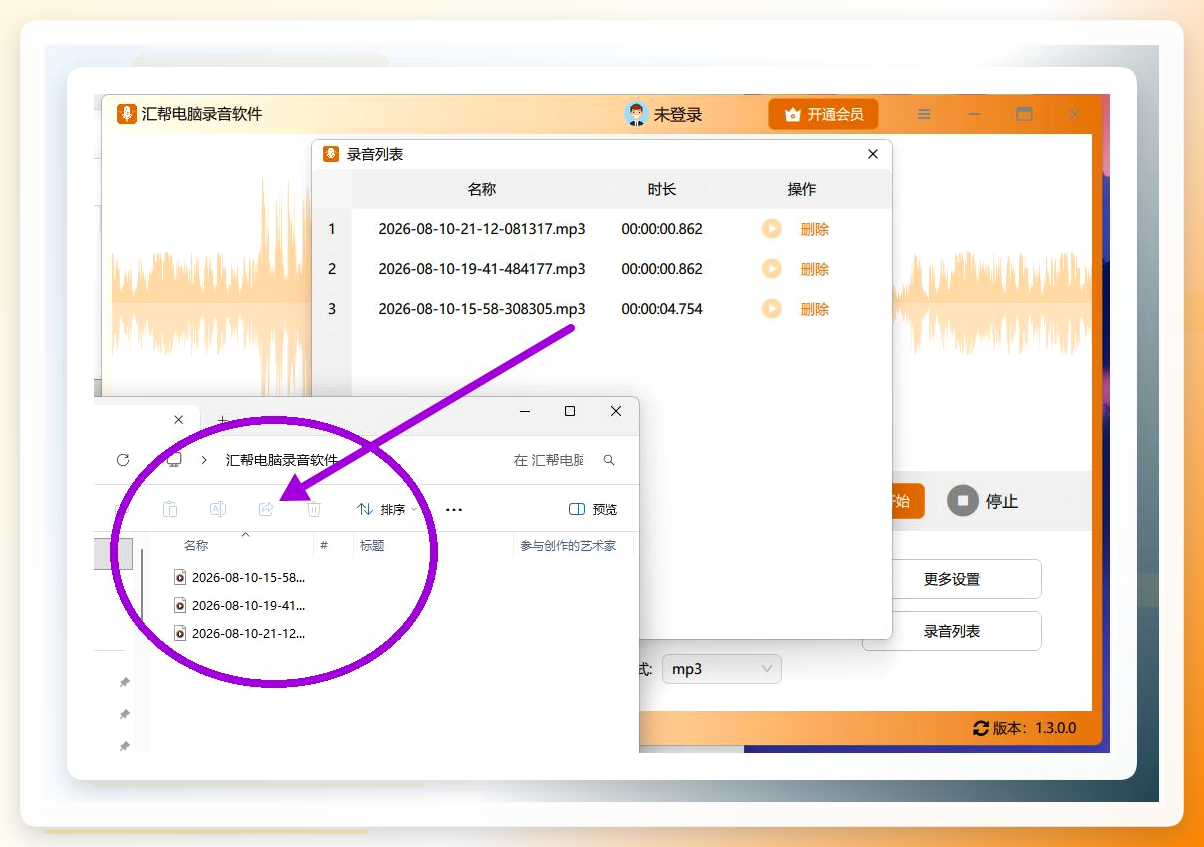This screenshot has width=1204, height=847.
Task: Click the 更多设置 button
Action: (952, 579)
